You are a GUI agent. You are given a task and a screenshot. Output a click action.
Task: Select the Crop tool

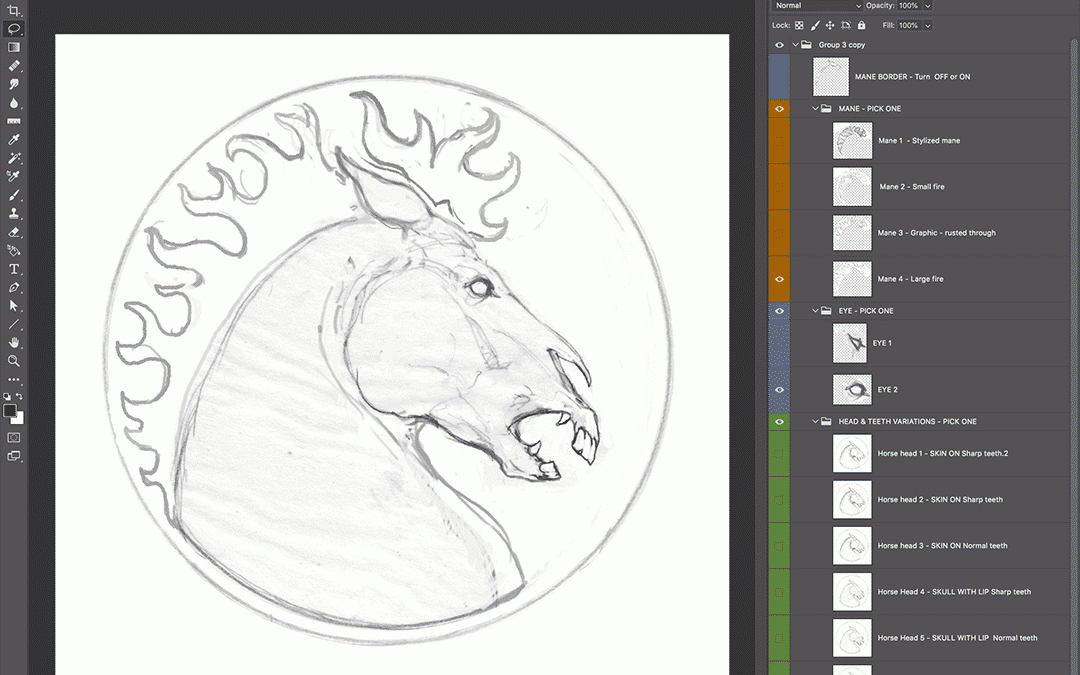[14, 10]
